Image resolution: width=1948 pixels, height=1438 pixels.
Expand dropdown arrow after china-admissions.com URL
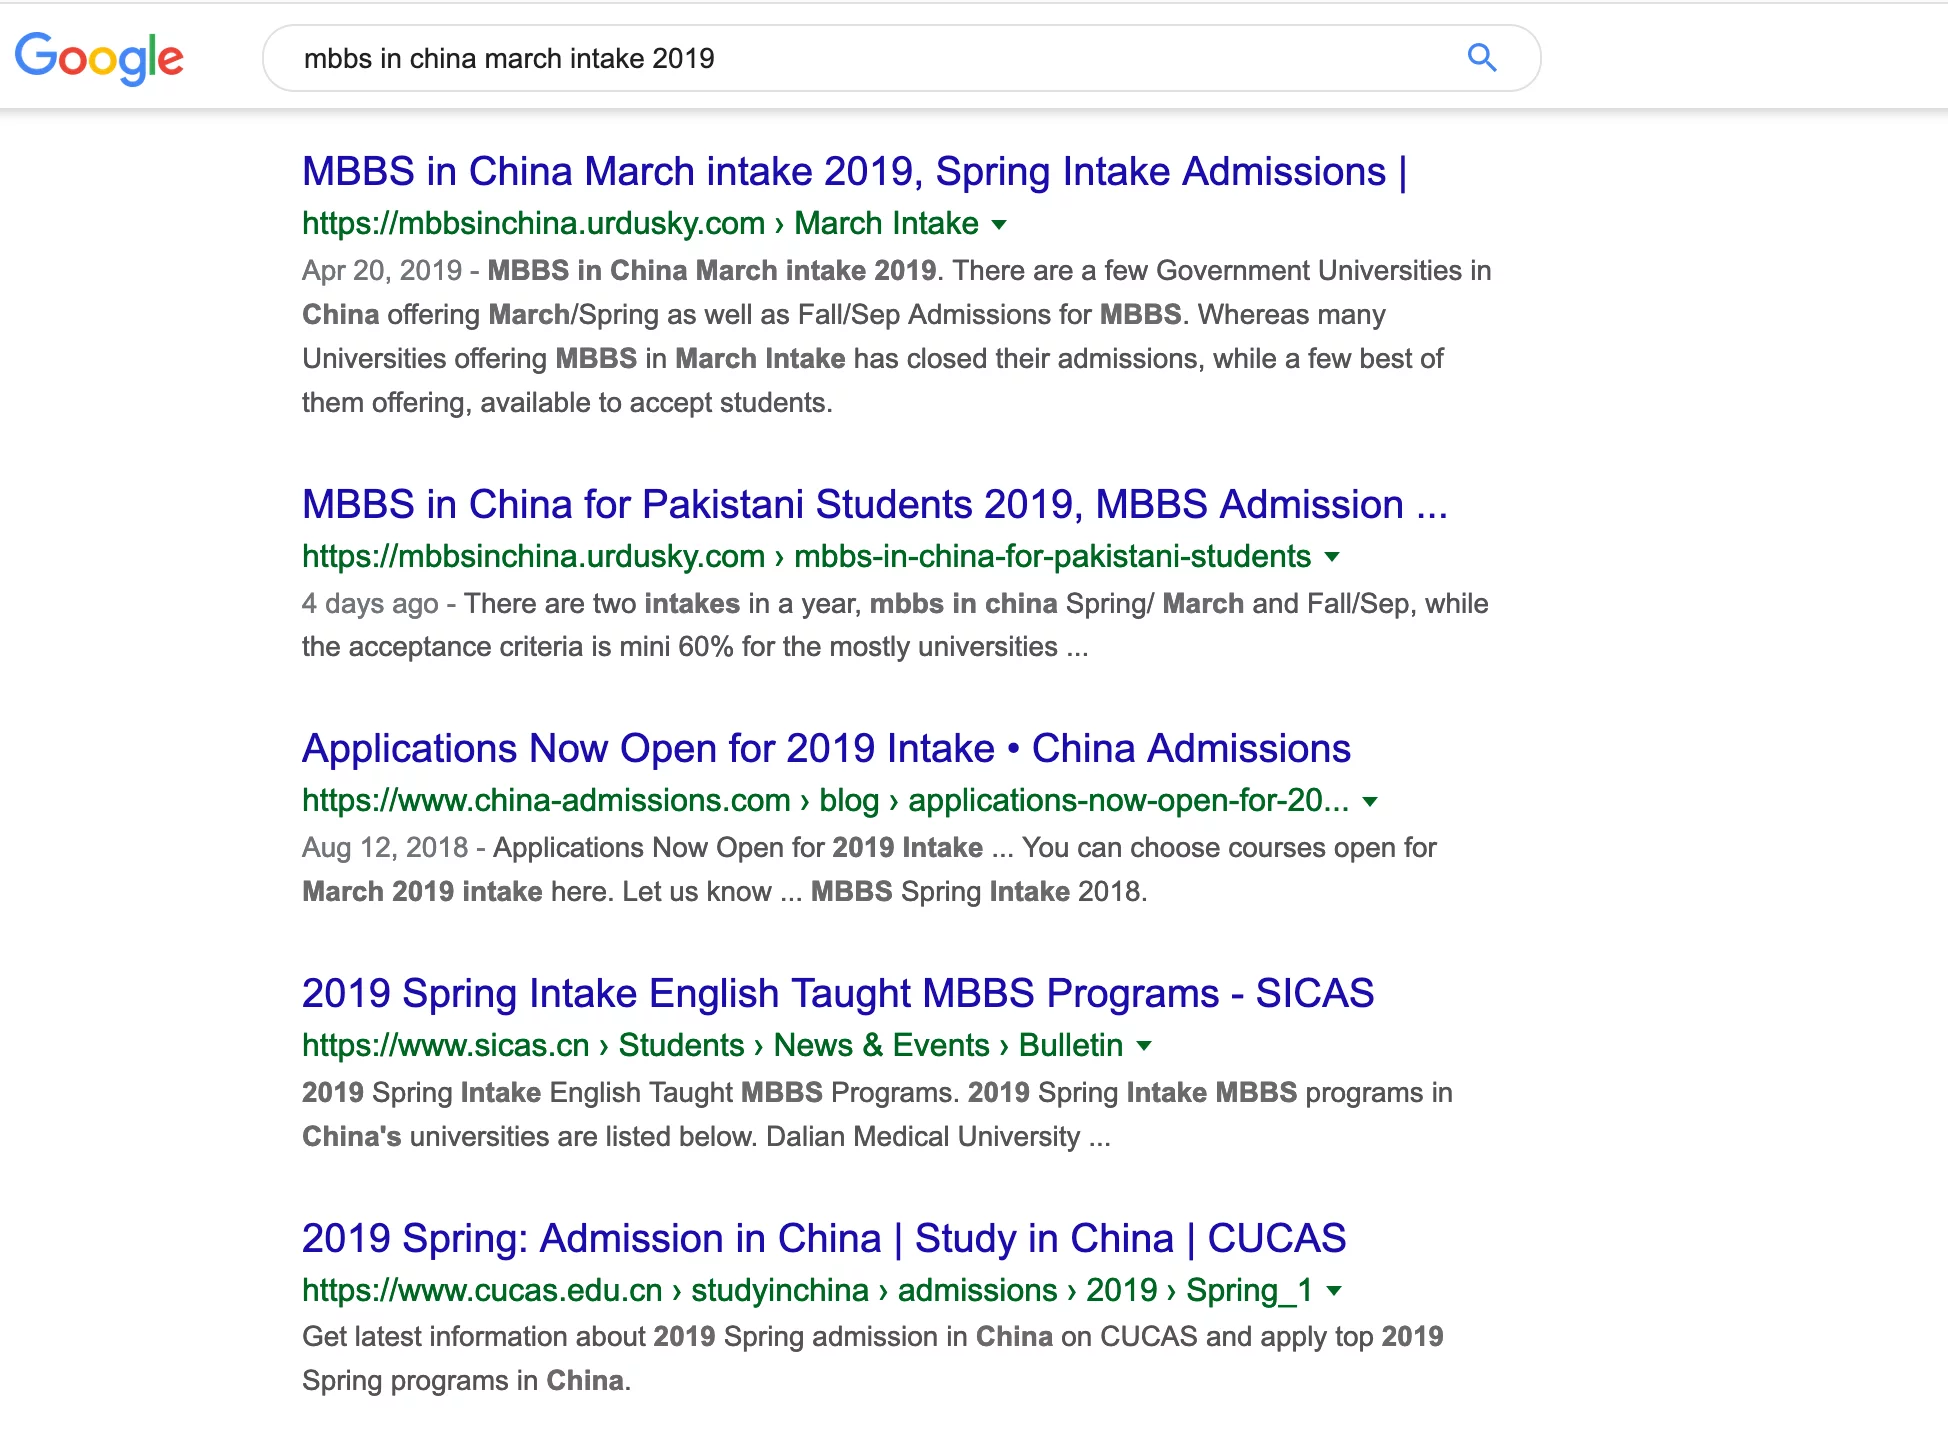pyautogui.click(x=1370, y=802)
